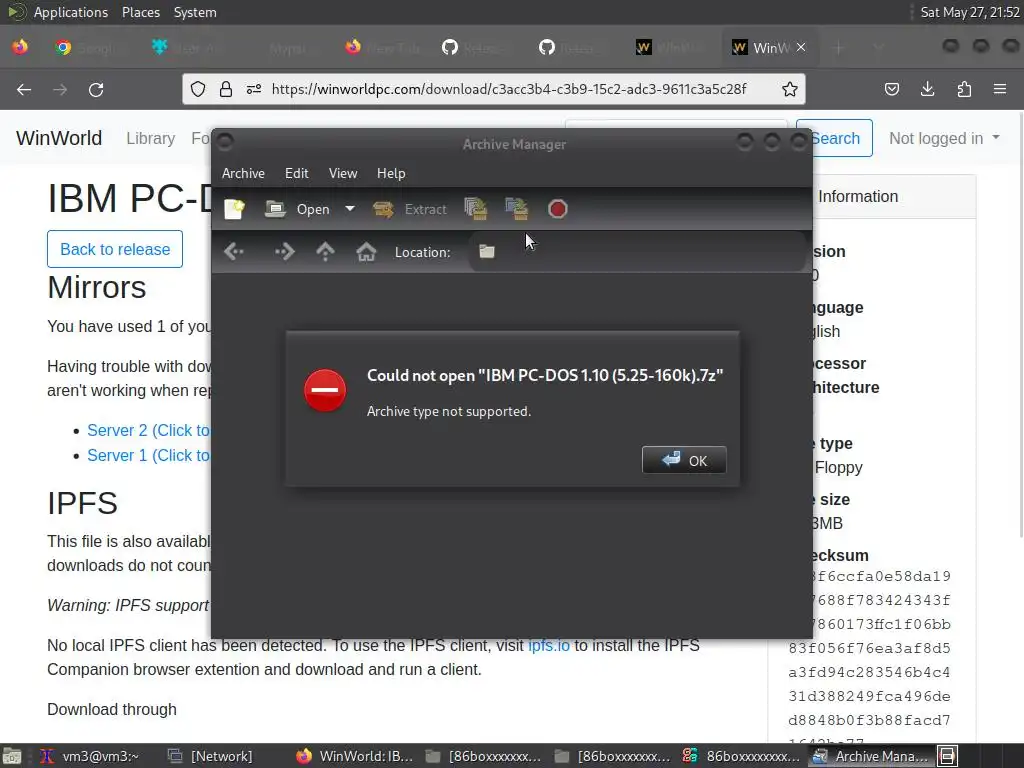Open the Applications menu in top panel

71,12
